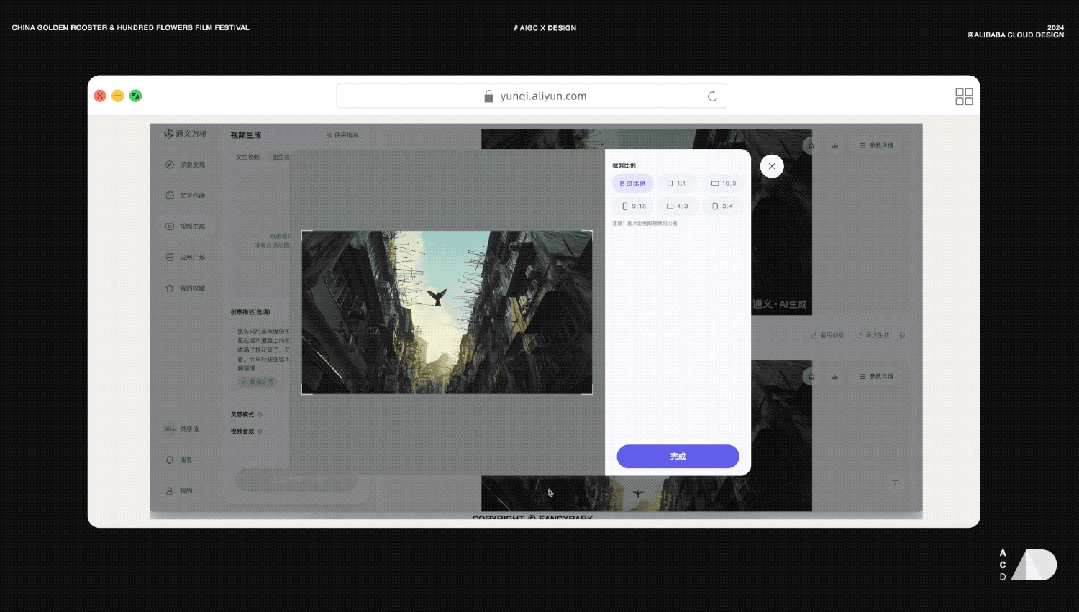
Task: Select the 4:3 crop ratio option
Action: coord(676,206)
